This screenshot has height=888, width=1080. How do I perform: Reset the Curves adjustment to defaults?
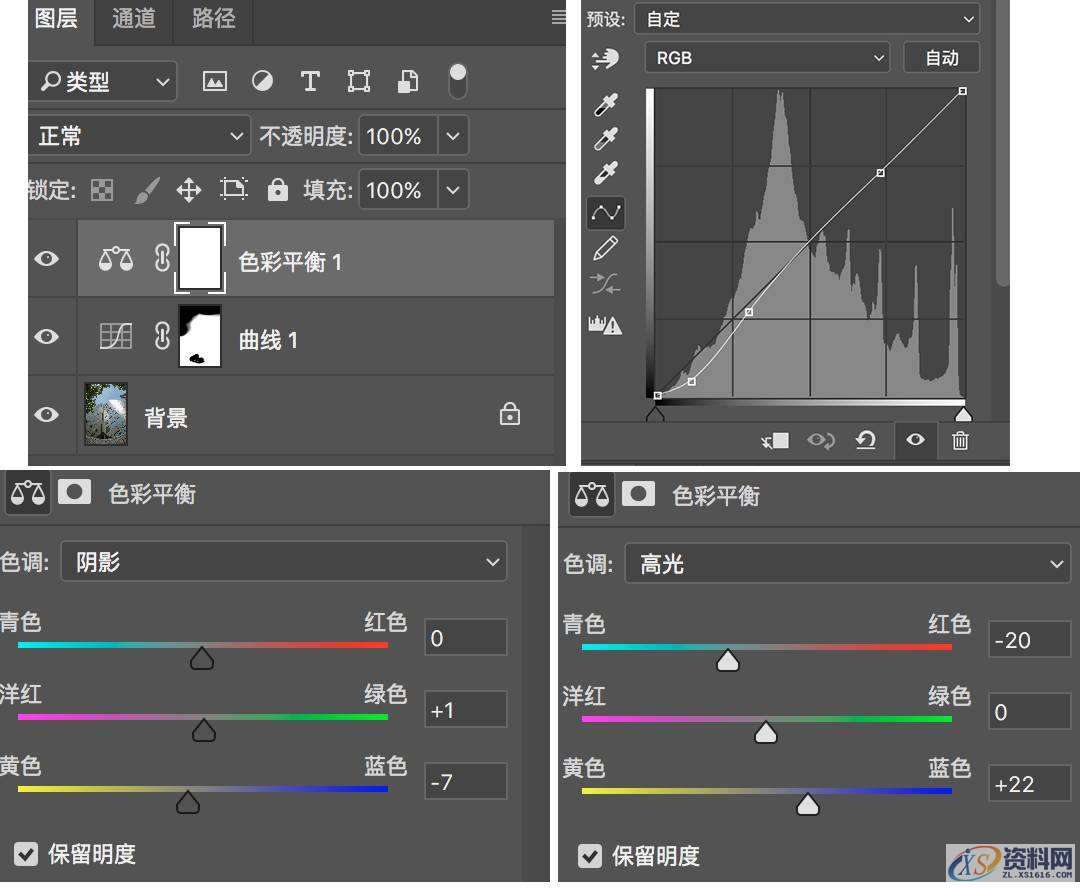click(866, 440)
